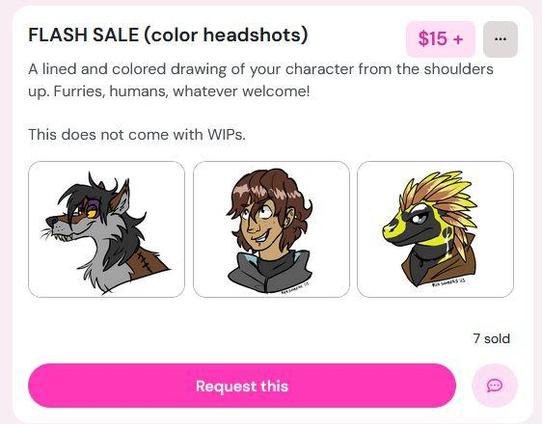This screenshot has height=424, width=542.
Task: Click the wolf's yellow eye in the thumbnail
Action: tap(92, 214)
